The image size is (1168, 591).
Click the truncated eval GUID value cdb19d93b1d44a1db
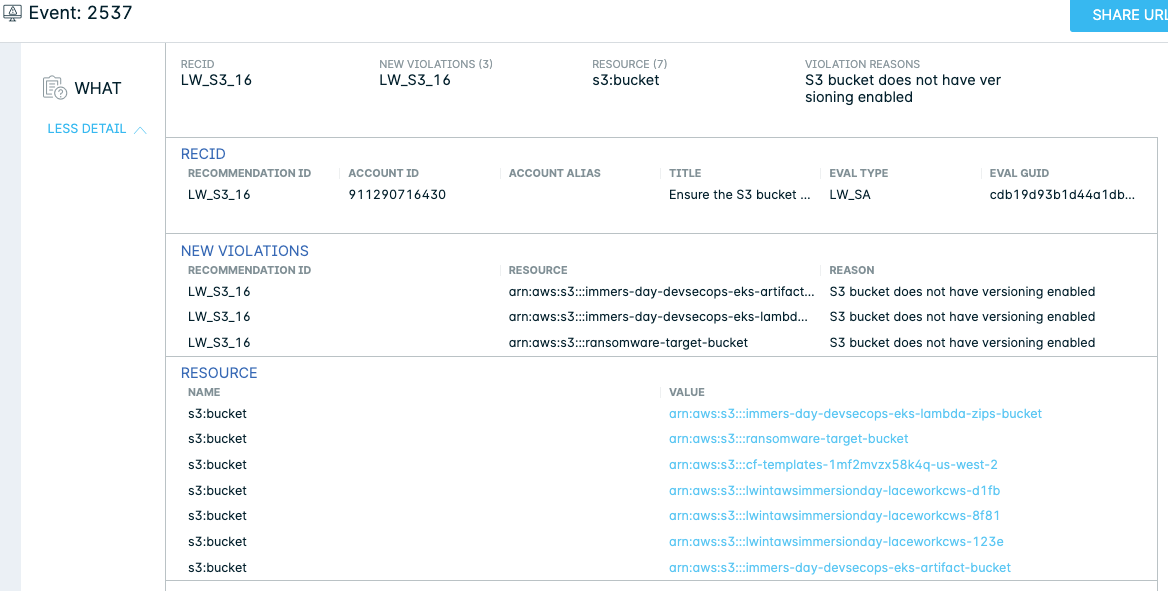pyautogui.click(x=1062, y=195)
